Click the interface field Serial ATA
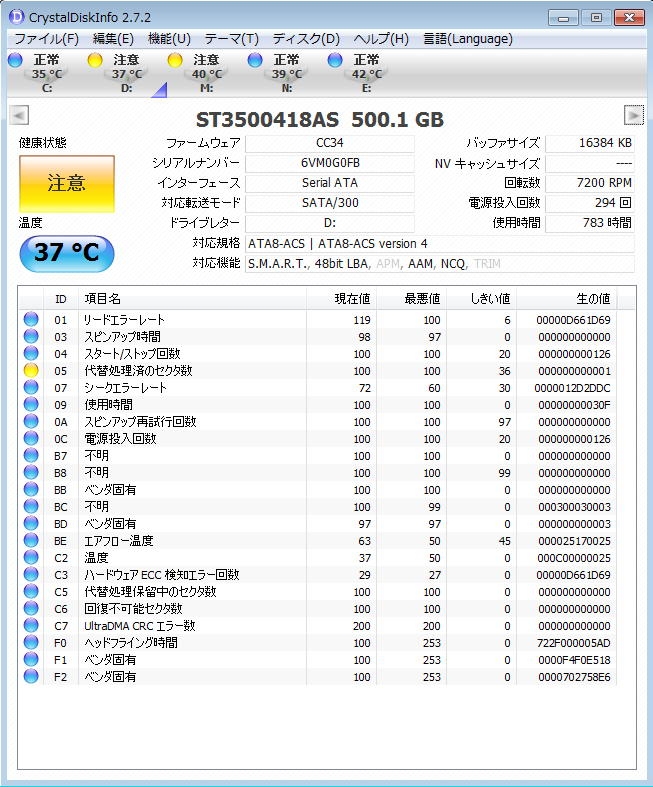This screenshot has height=787, width=653. pos(330,183)
